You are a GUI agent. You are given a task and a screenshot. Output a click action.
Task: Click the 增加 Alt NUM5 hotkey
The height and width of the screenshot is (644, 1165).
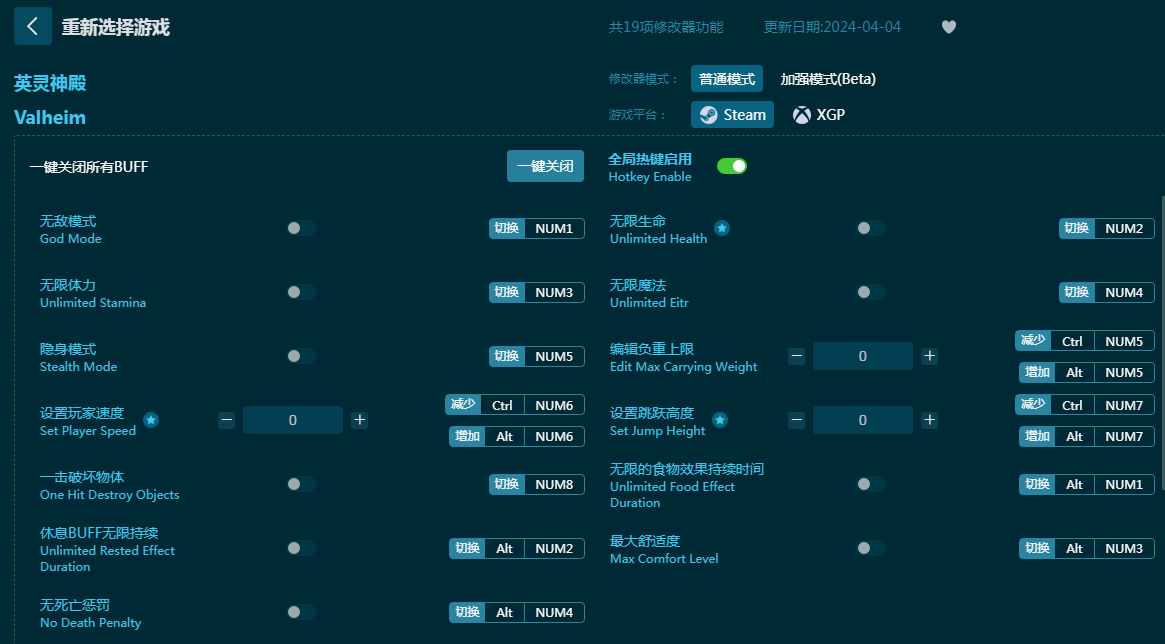click(x=1086, y=372)
